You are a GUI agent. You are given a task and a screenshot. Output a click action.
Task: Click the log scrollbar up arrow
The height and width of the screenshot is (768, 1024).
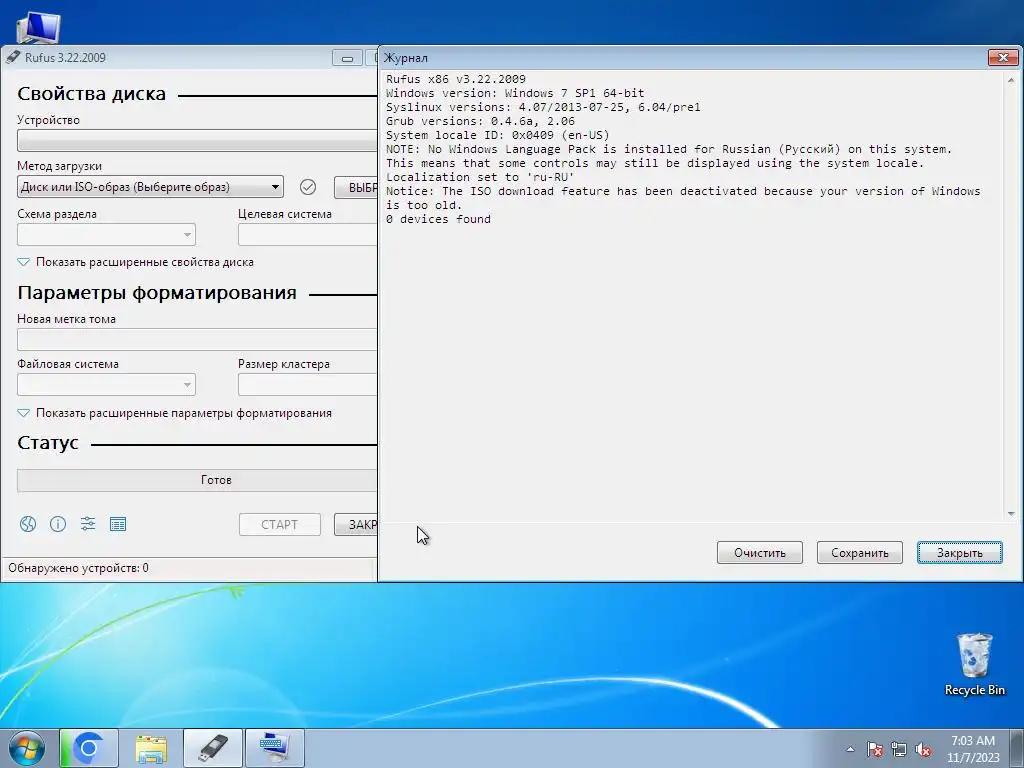coord(1011,79)
